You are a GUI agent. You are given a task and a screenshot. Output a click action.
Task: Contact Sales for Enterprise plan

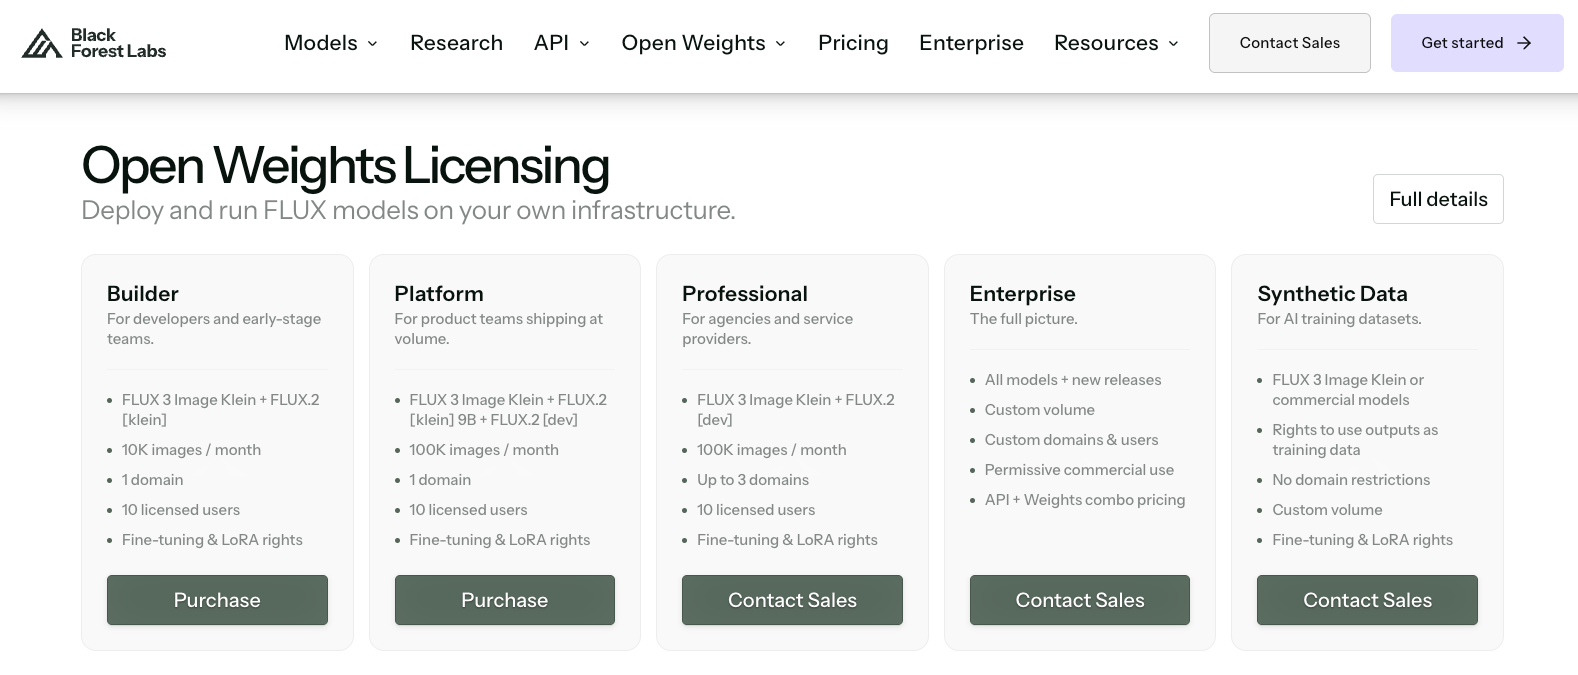[x=1080, y=600]
